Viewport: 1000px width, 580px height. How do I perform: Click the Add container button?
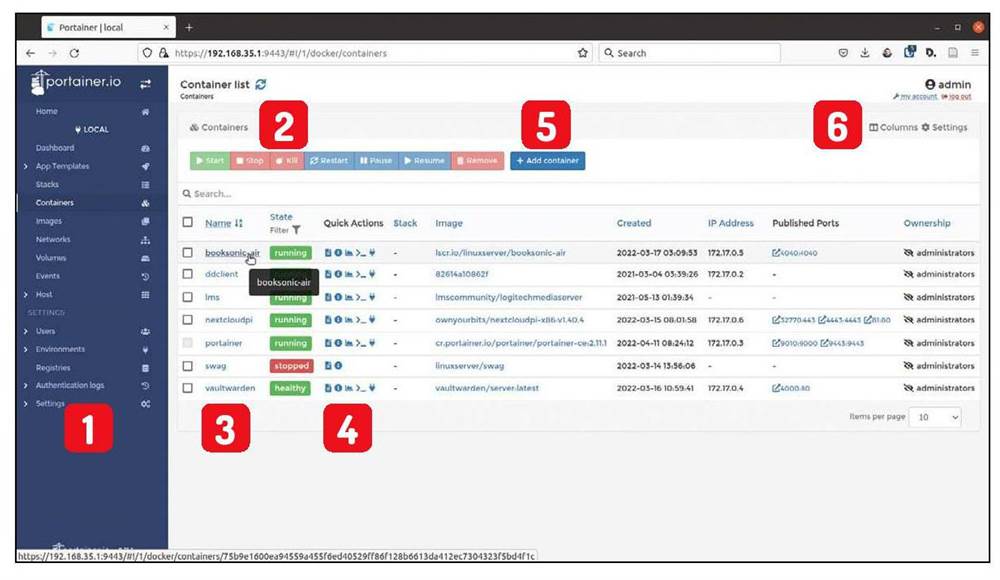(x=547, y=161)
